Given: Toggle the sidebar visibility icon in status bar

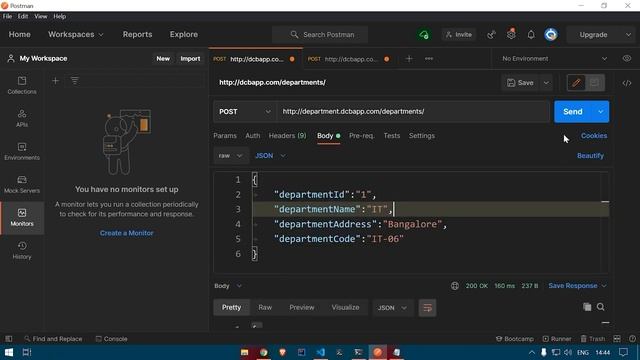Looking at the screenshot, I should (9, 339).
